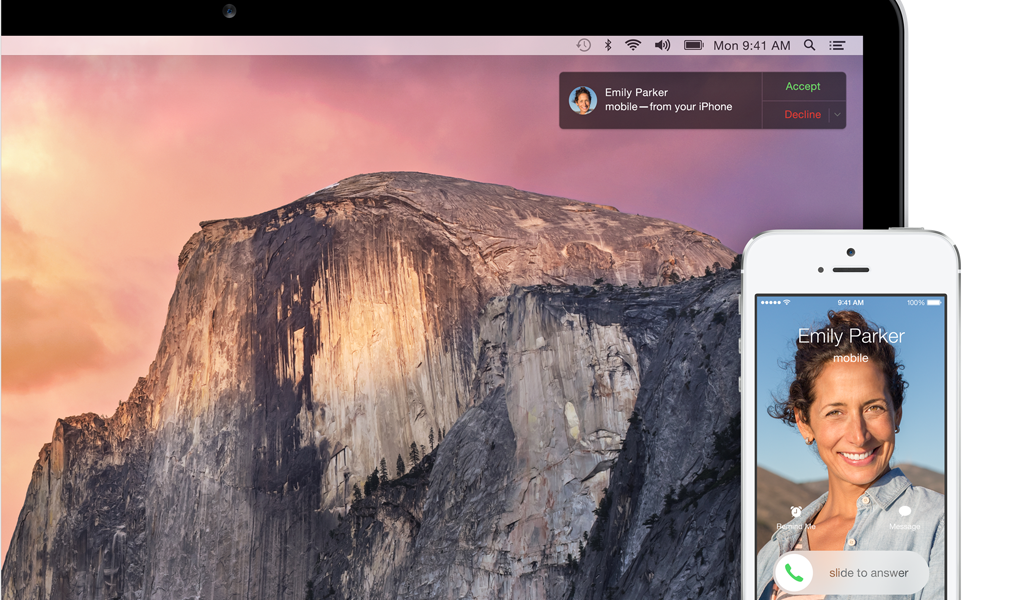Click the Bluetooth status icon

(x=608, y=45)
